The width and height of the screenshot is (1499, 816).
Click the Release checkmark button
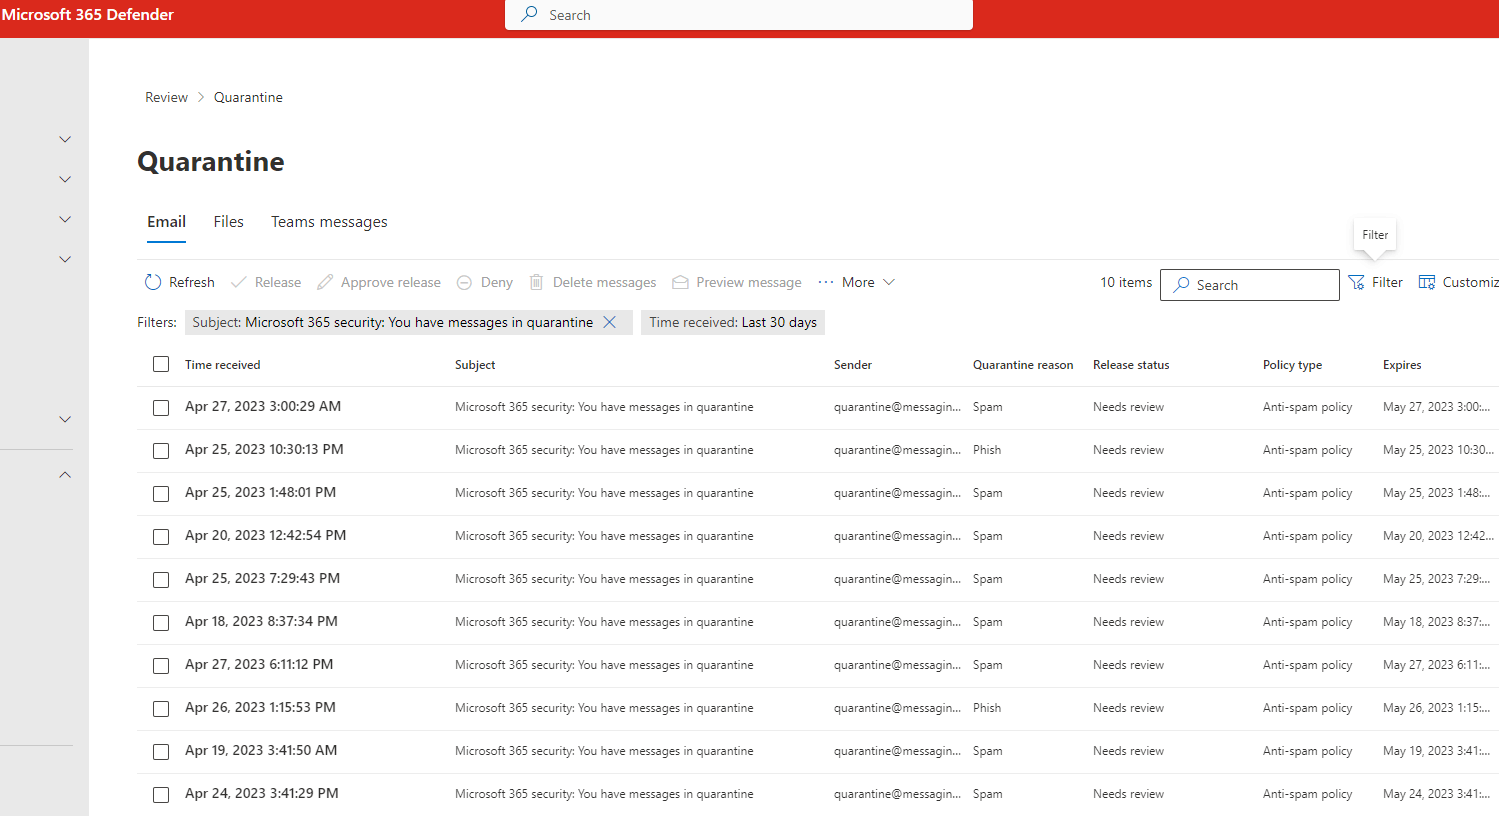pyautogui.click(x=266, y=282)
